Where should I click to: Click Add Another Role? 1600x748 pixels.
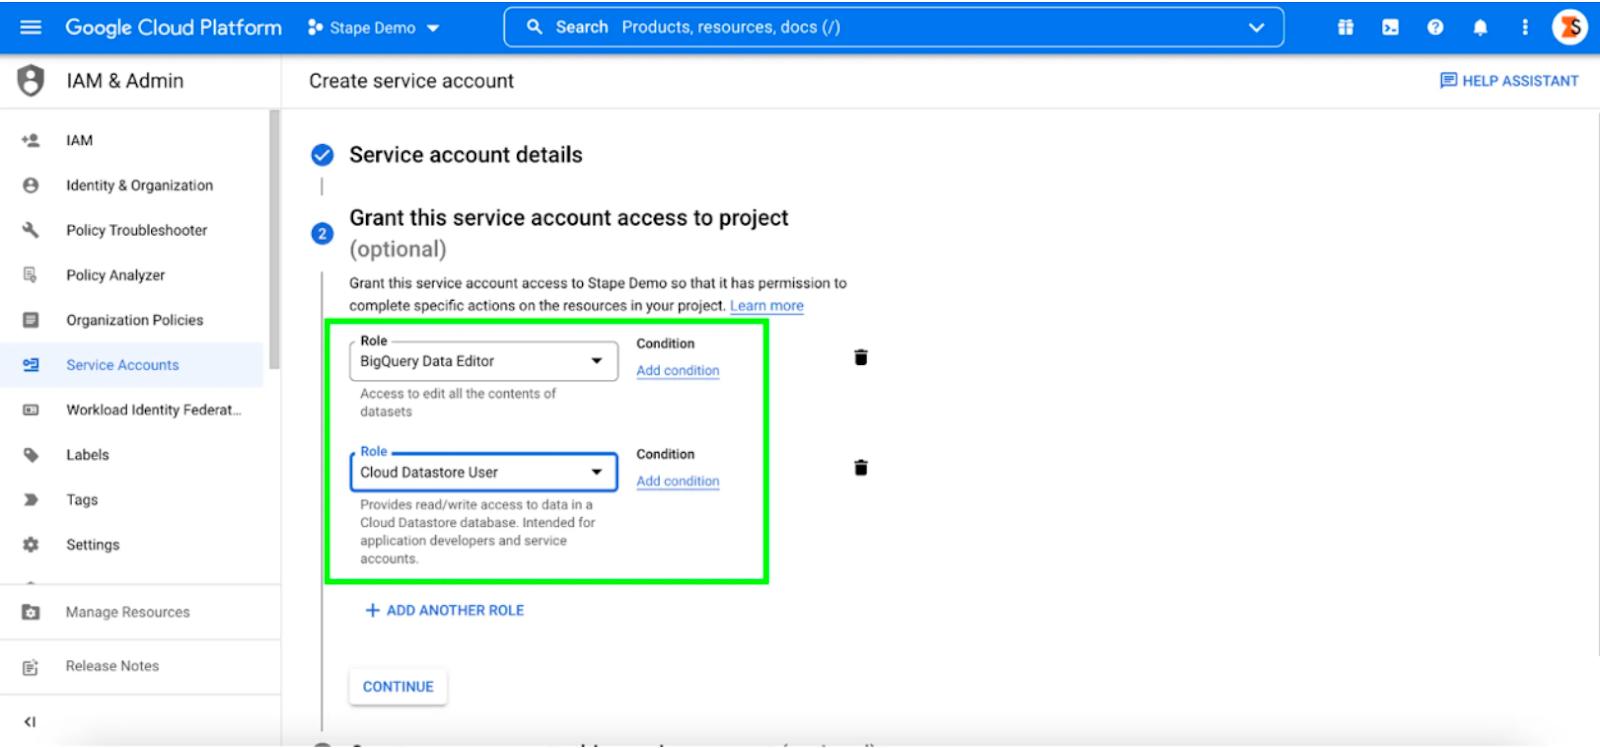coord(444,610)
